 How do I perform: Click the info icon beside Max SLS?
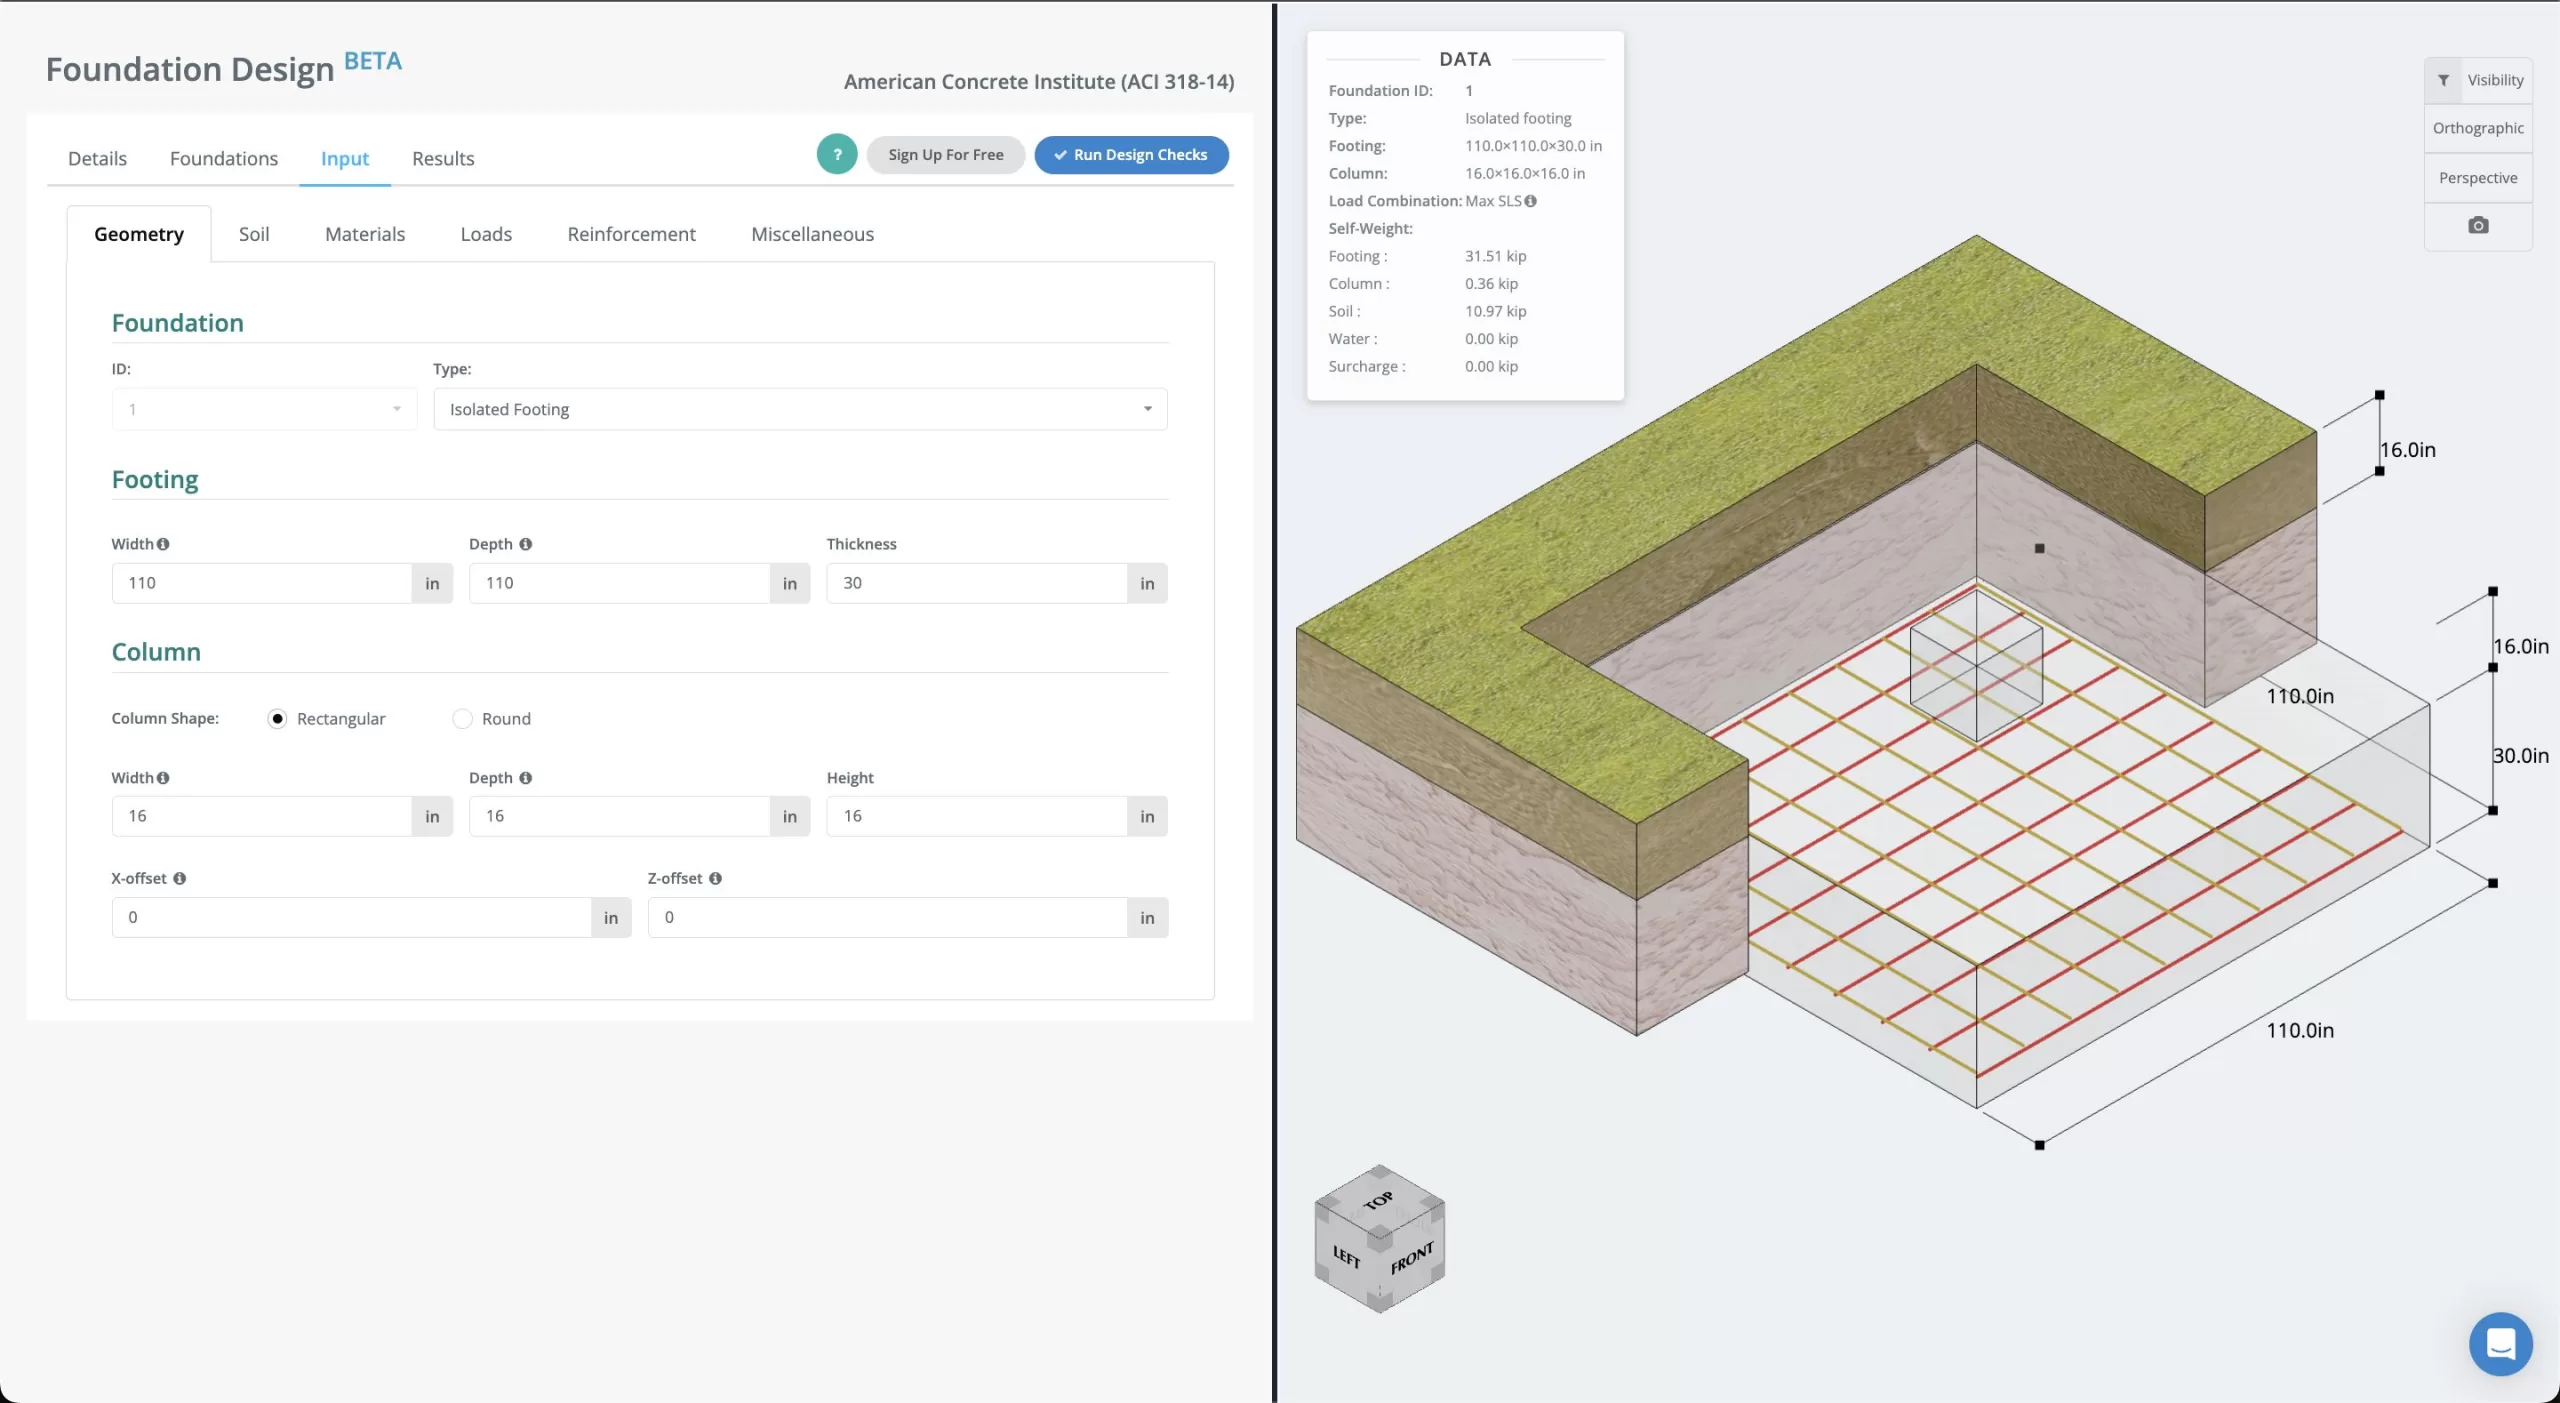[1530, 201]
